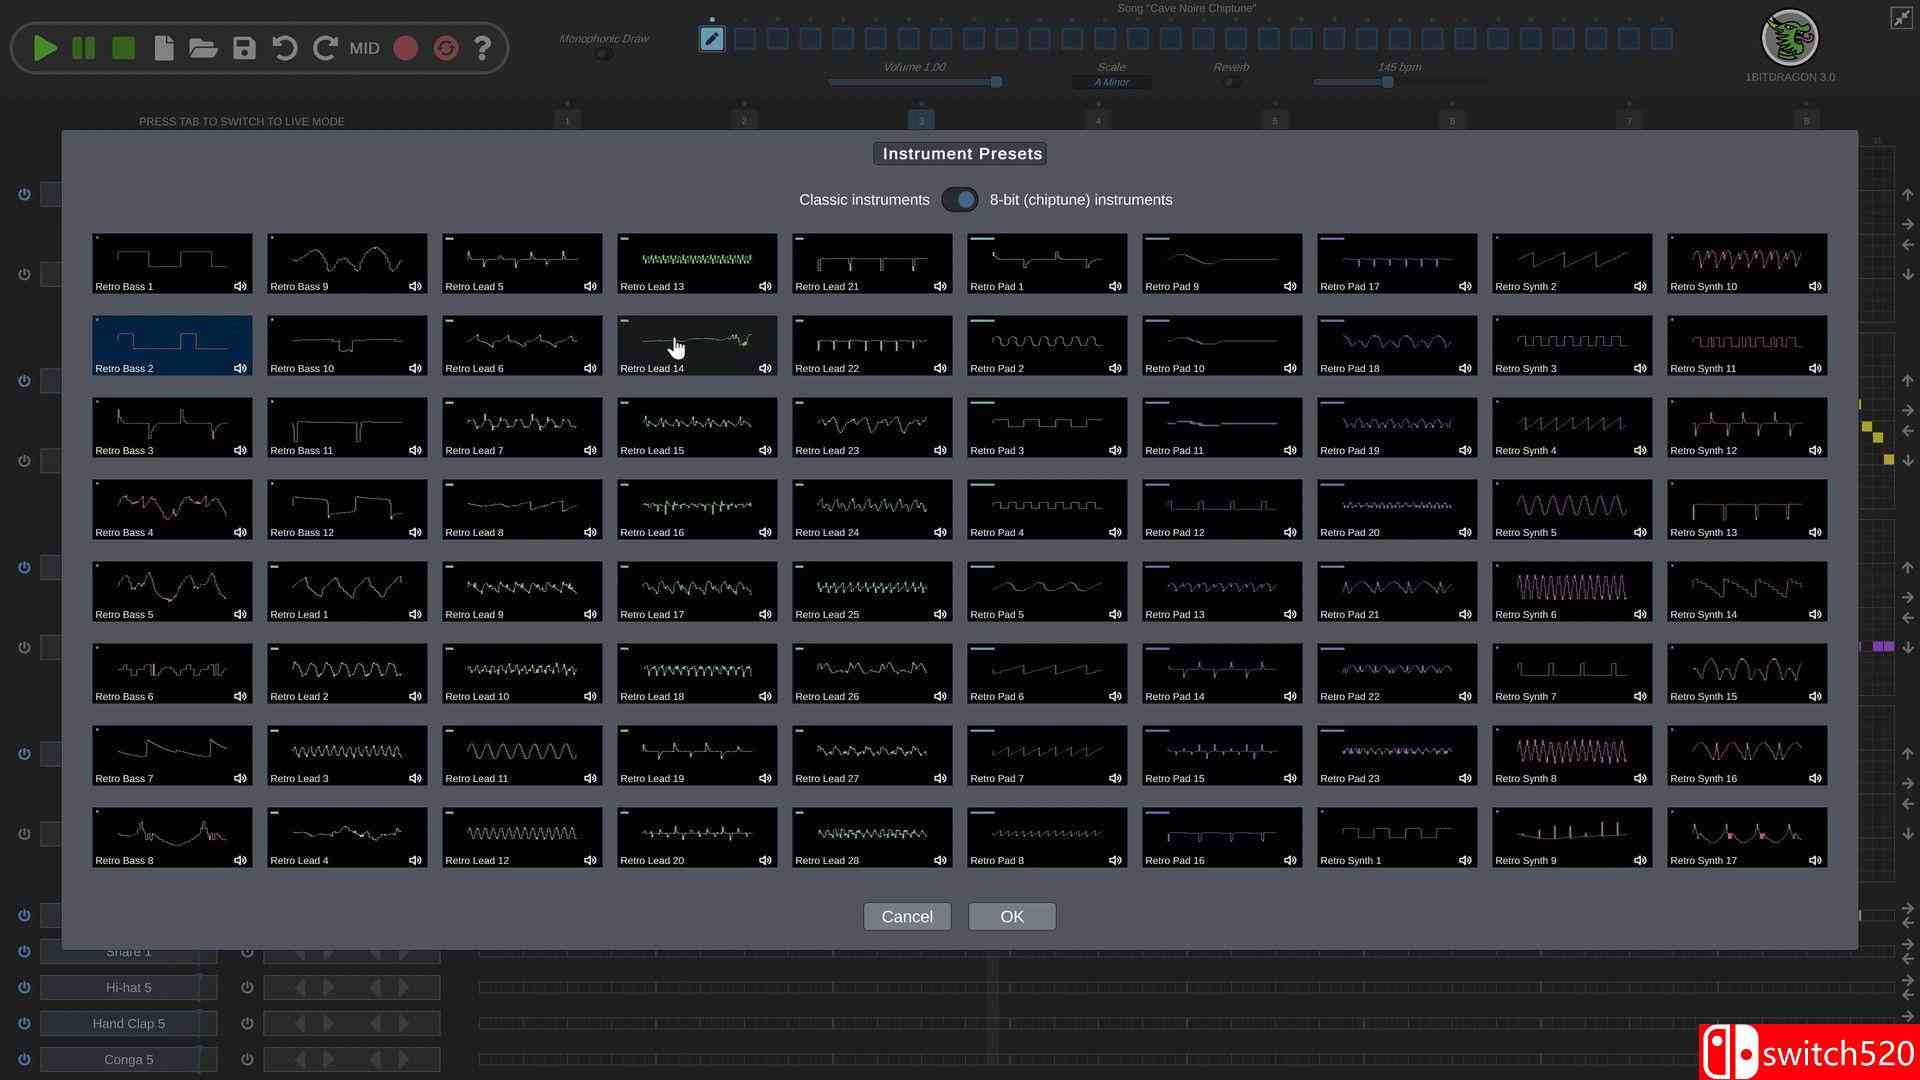Screen dimensions: 1920x1080
Task: Click the red Record button
Action: point(405,48)
